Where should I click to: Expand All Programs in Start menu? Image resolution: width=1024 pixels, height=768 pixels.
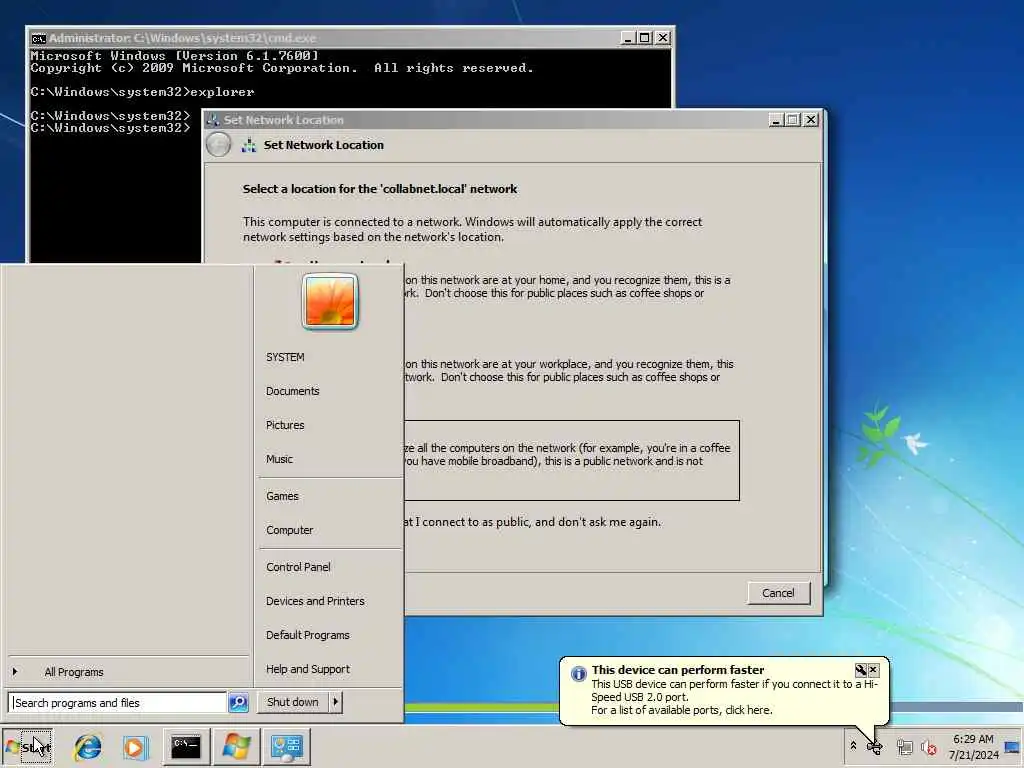click(74, 672)
